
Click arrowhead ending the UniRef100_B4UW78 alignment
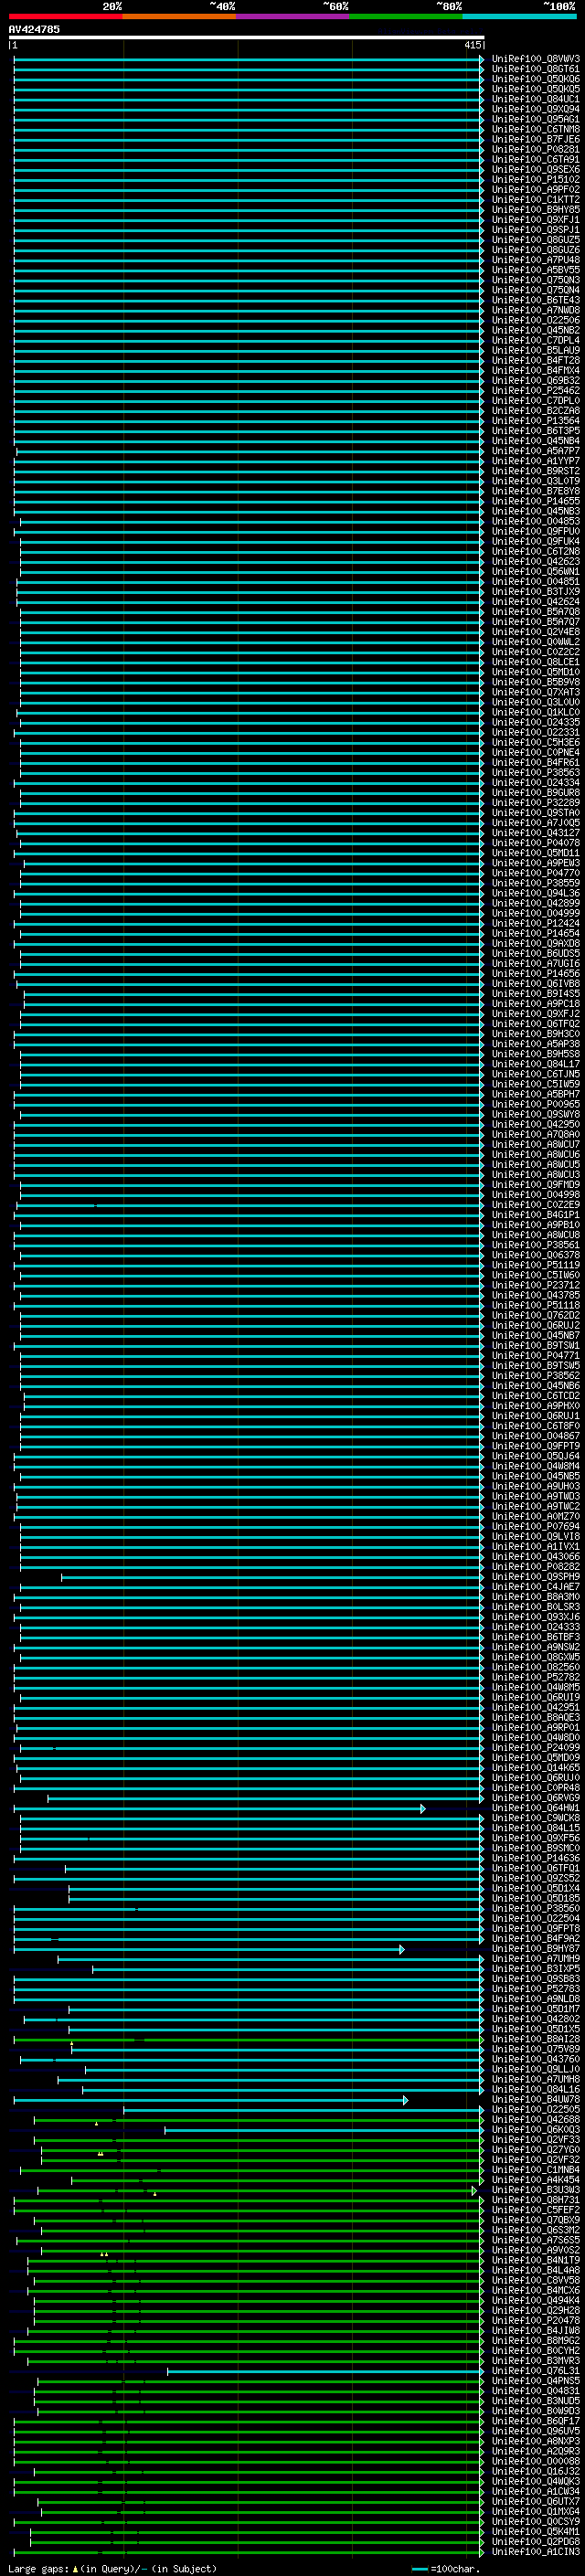point(405,2100)
